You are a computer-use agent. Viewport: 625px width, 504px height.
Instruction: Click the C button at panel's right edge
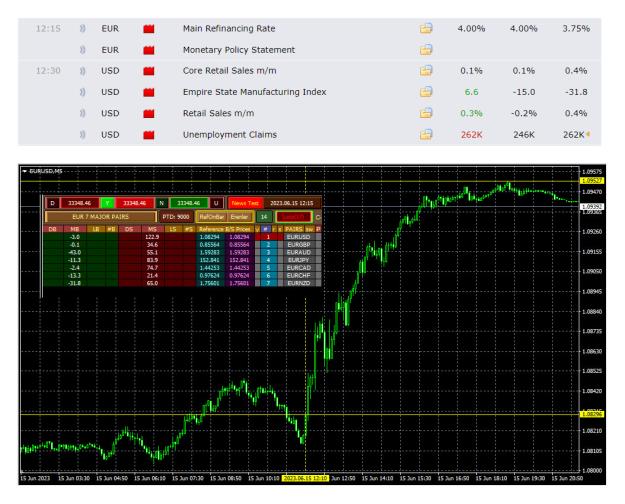pyautogui.click(x=318, y=217)
